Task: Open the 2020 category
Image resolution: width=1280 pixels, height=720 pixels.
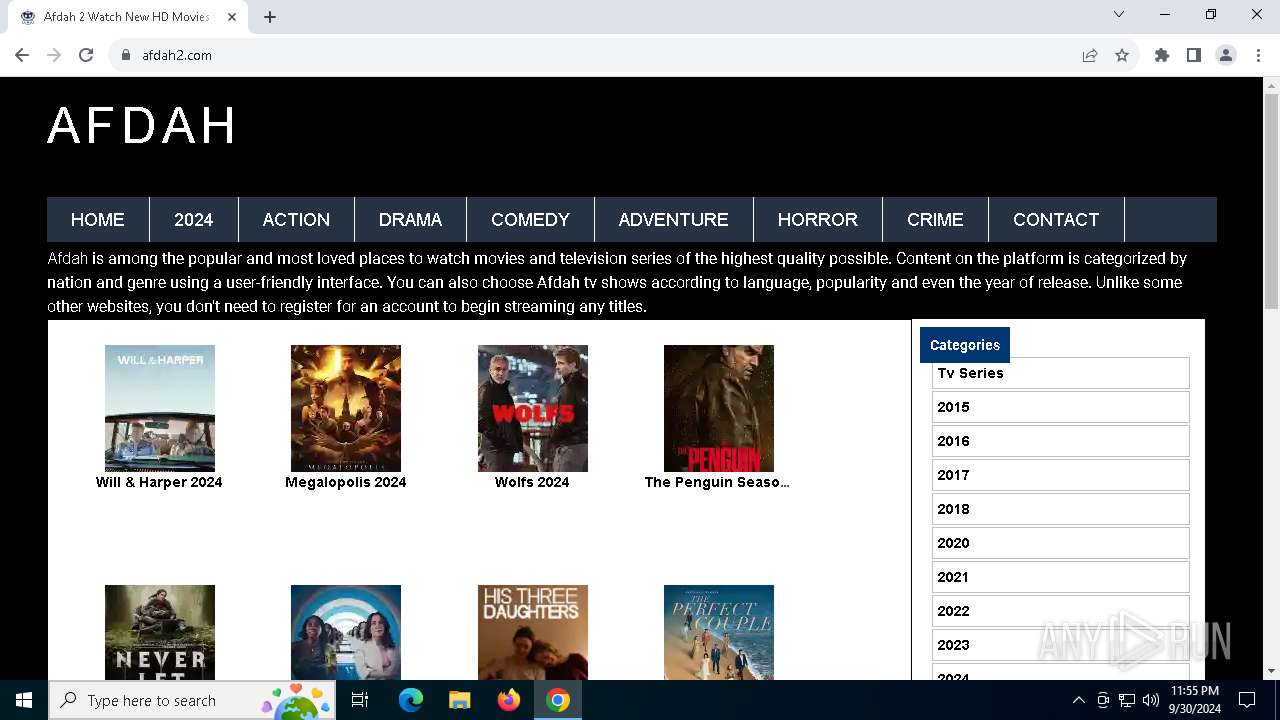Action: coord(1061,543)
